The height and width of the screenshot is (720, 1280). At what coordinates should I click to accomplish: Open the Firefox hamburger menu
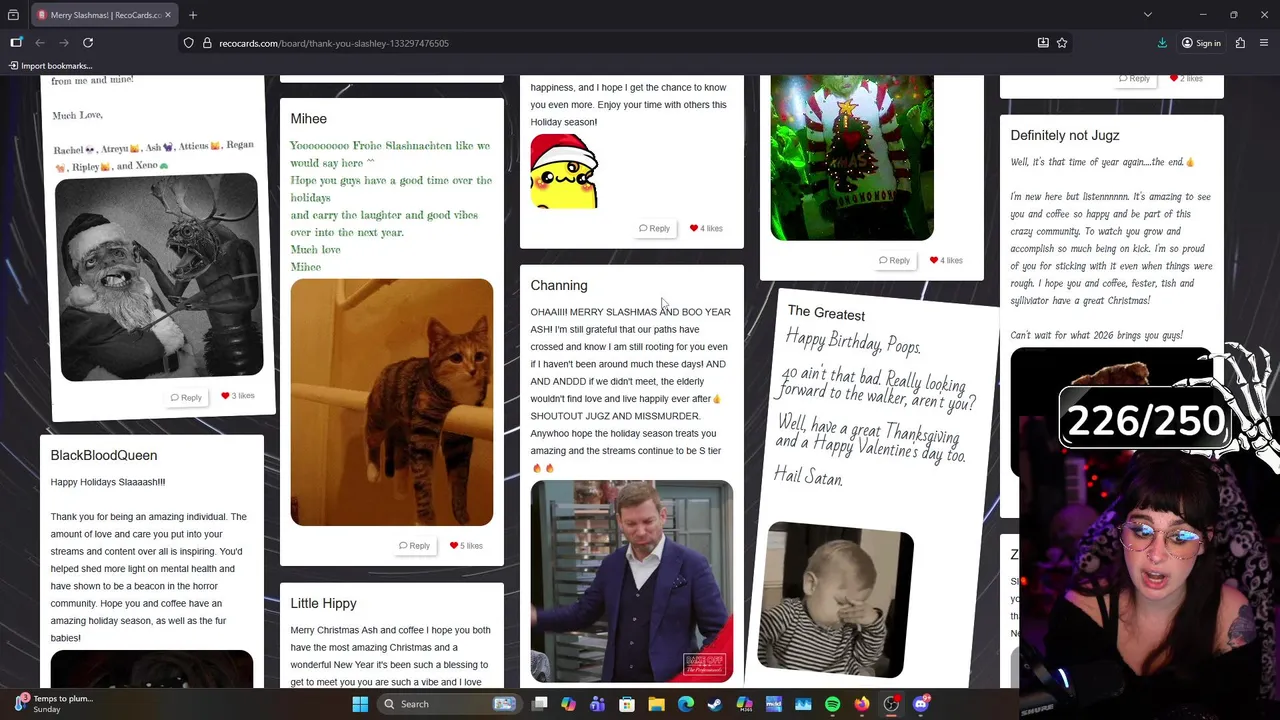click(x=1265, y=43)
